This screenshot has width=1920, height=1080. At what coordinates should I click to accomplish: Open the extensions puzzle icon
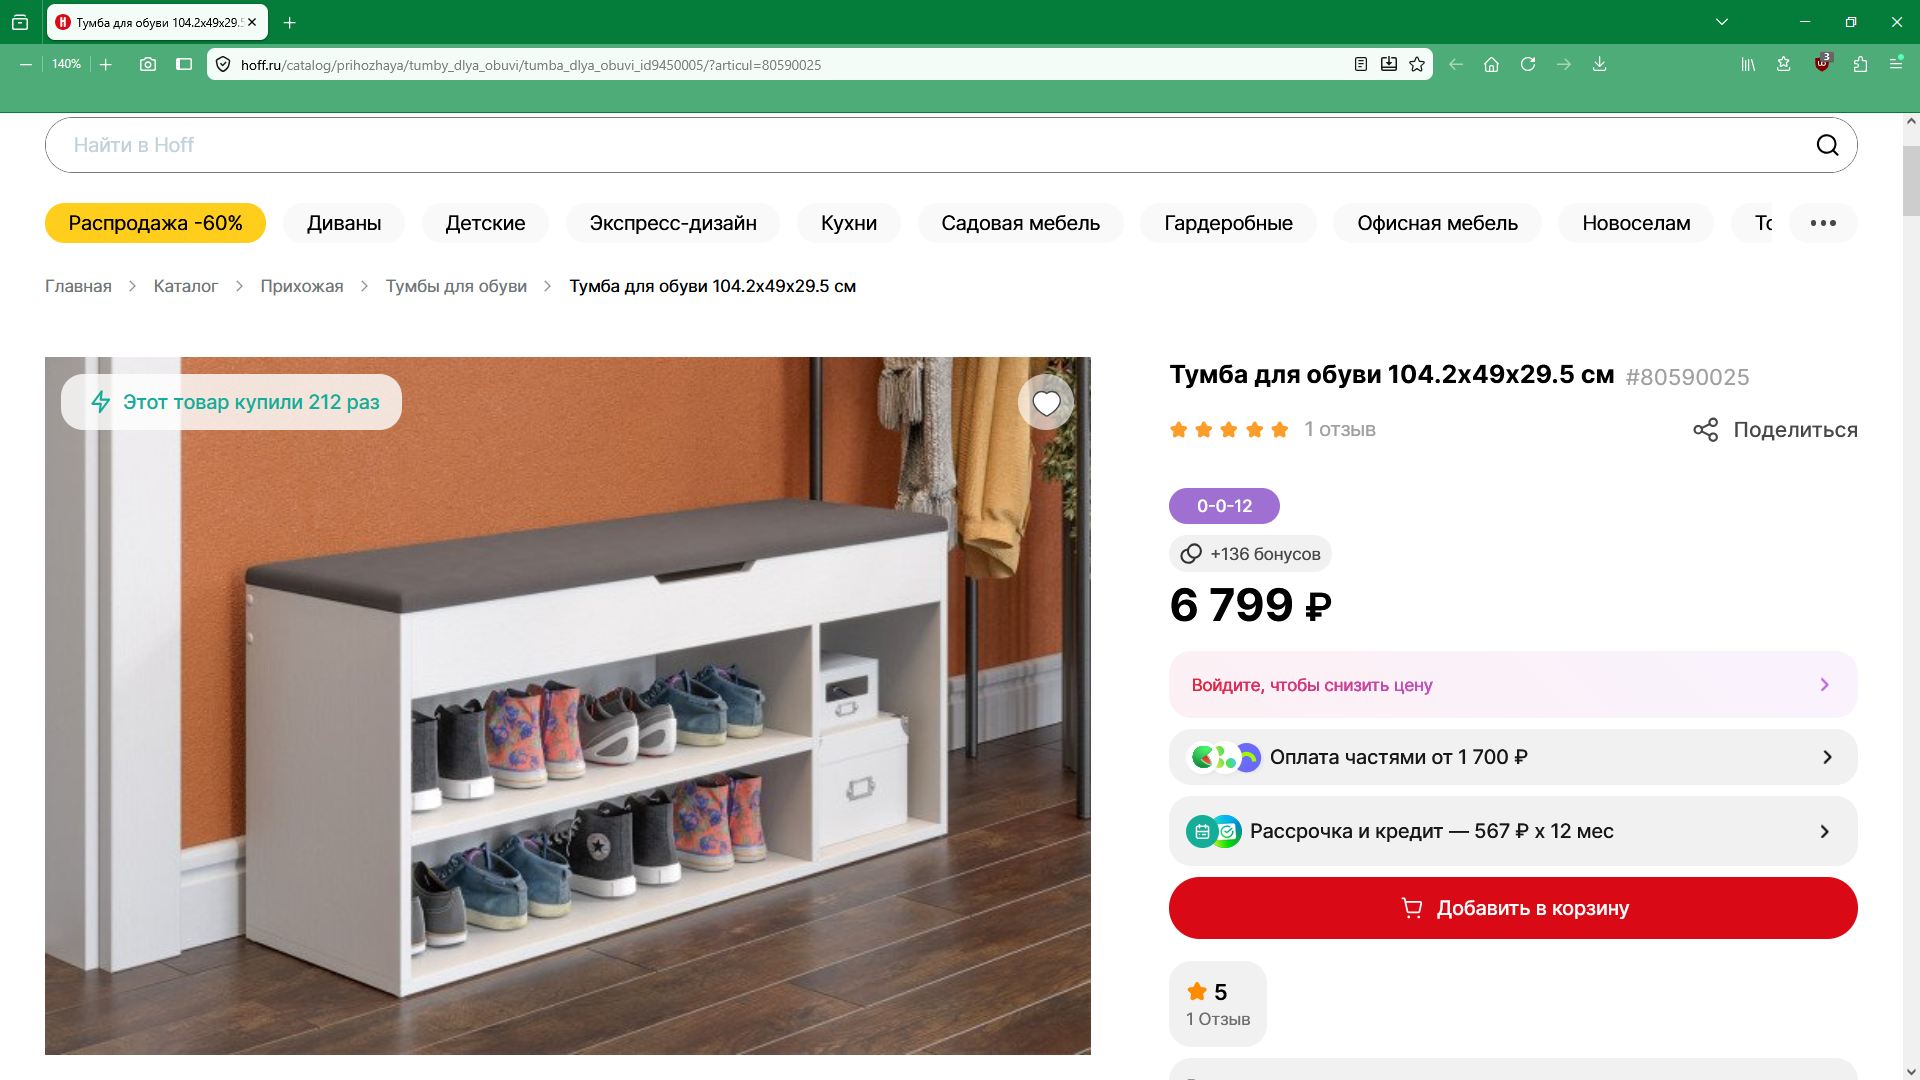[1860, 64]
